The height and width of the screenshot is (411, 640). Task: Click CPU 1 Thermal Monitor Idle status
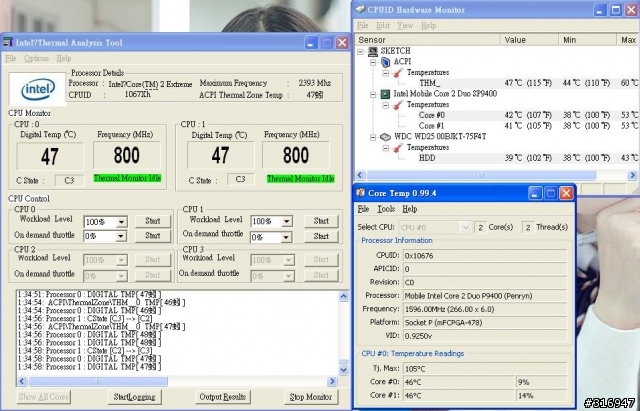click(300, 179)
